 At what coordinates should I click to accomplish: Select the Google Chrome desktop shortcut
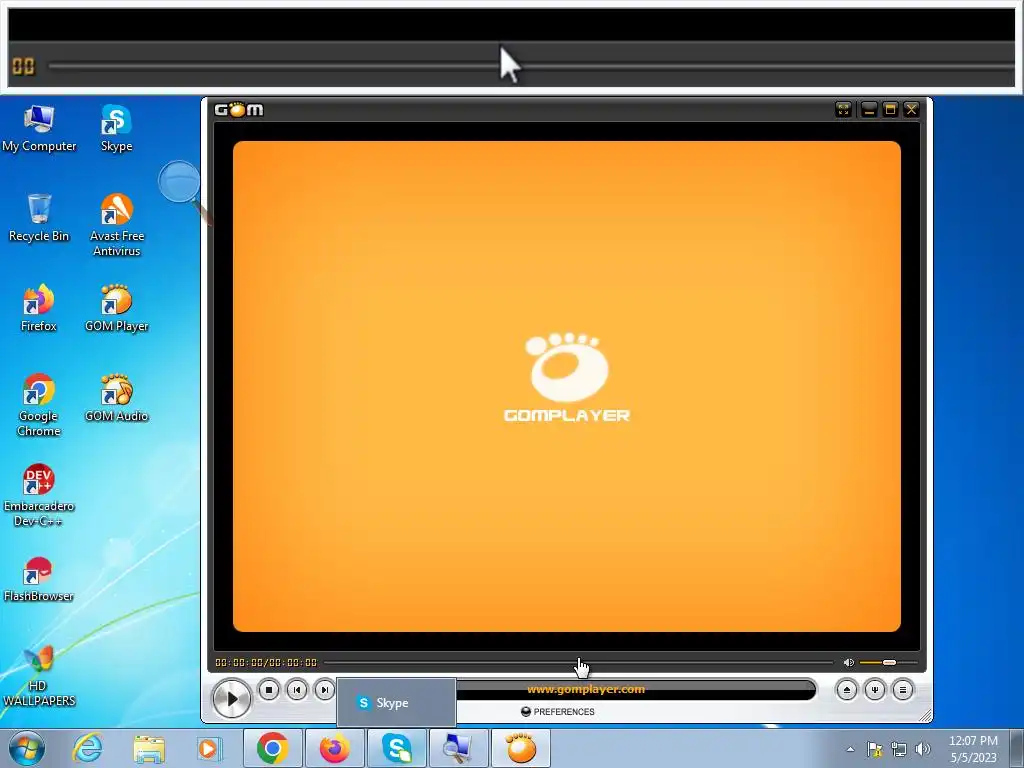(x=39, y=405)
